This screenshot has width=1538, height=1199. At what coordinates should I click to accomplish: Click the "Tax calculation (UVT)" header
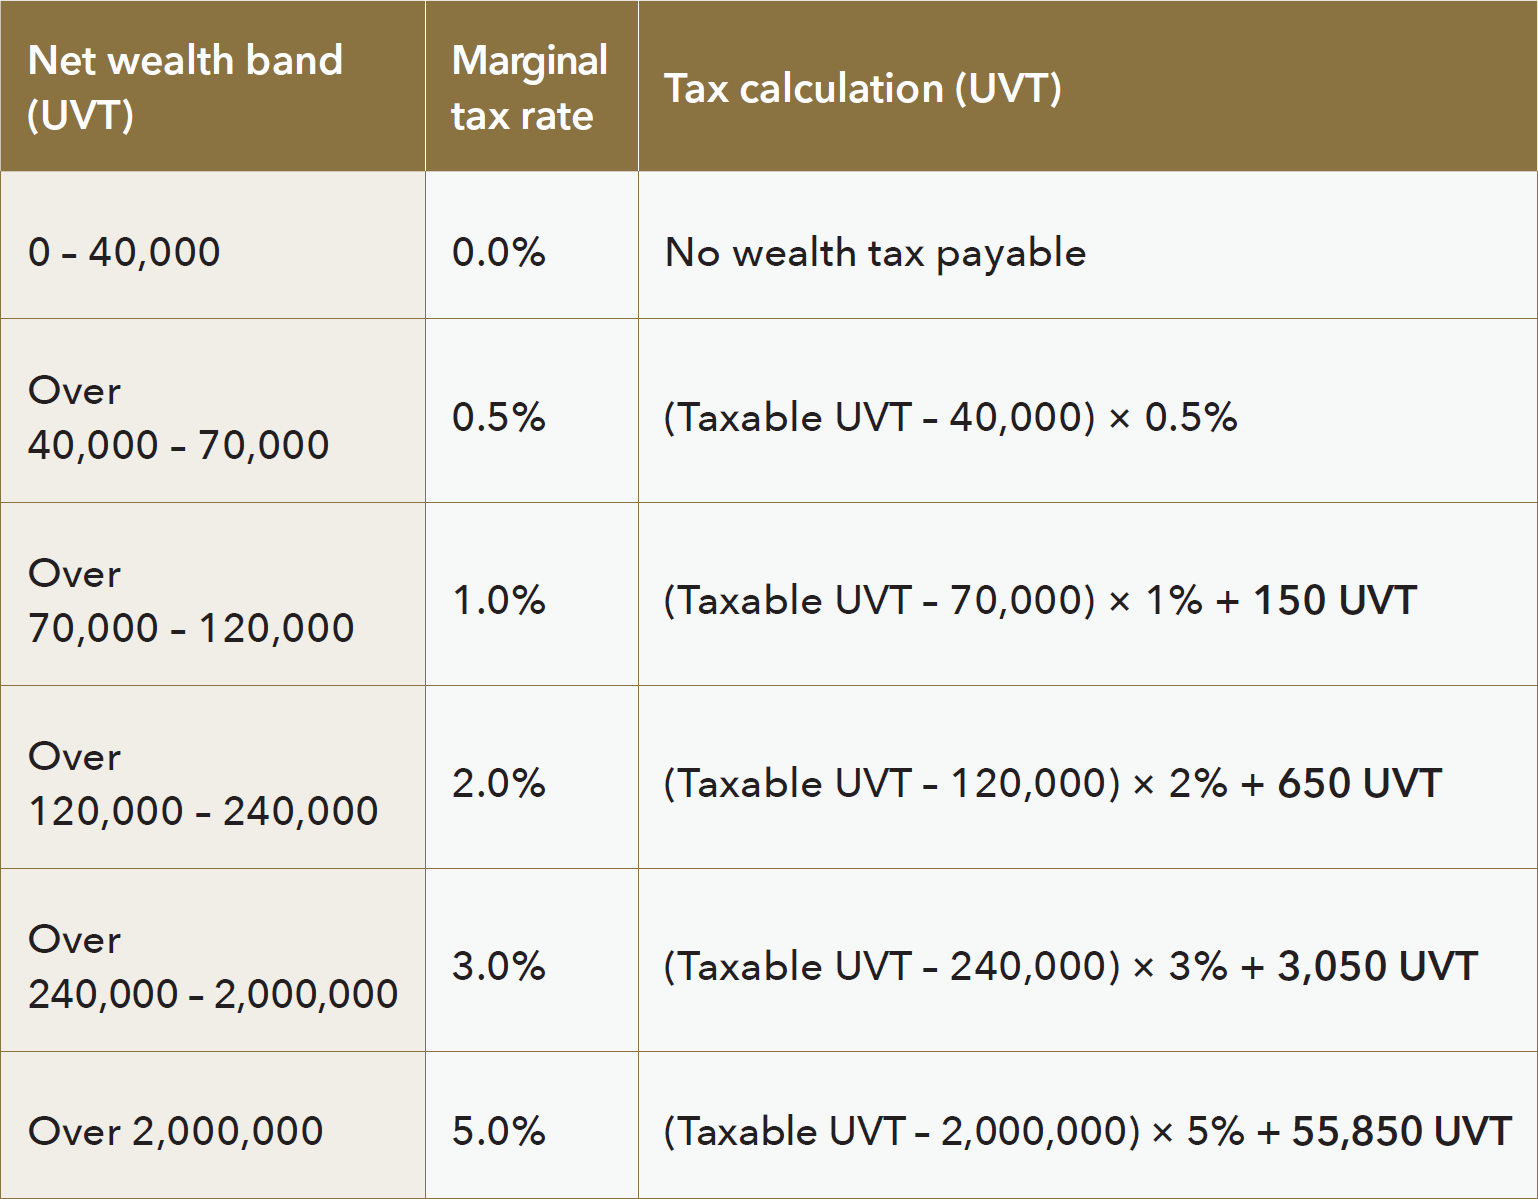pyautogui.click(x=862, y=89)
